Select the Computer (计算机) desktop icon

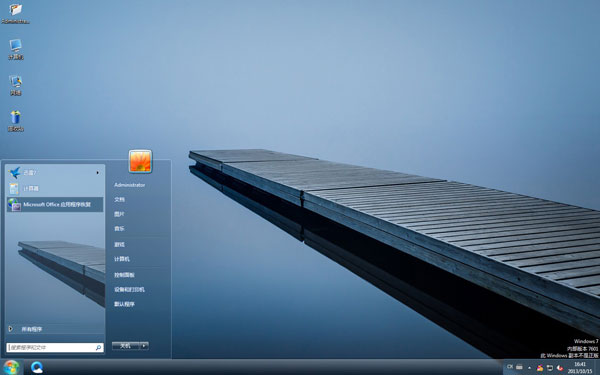16,49
